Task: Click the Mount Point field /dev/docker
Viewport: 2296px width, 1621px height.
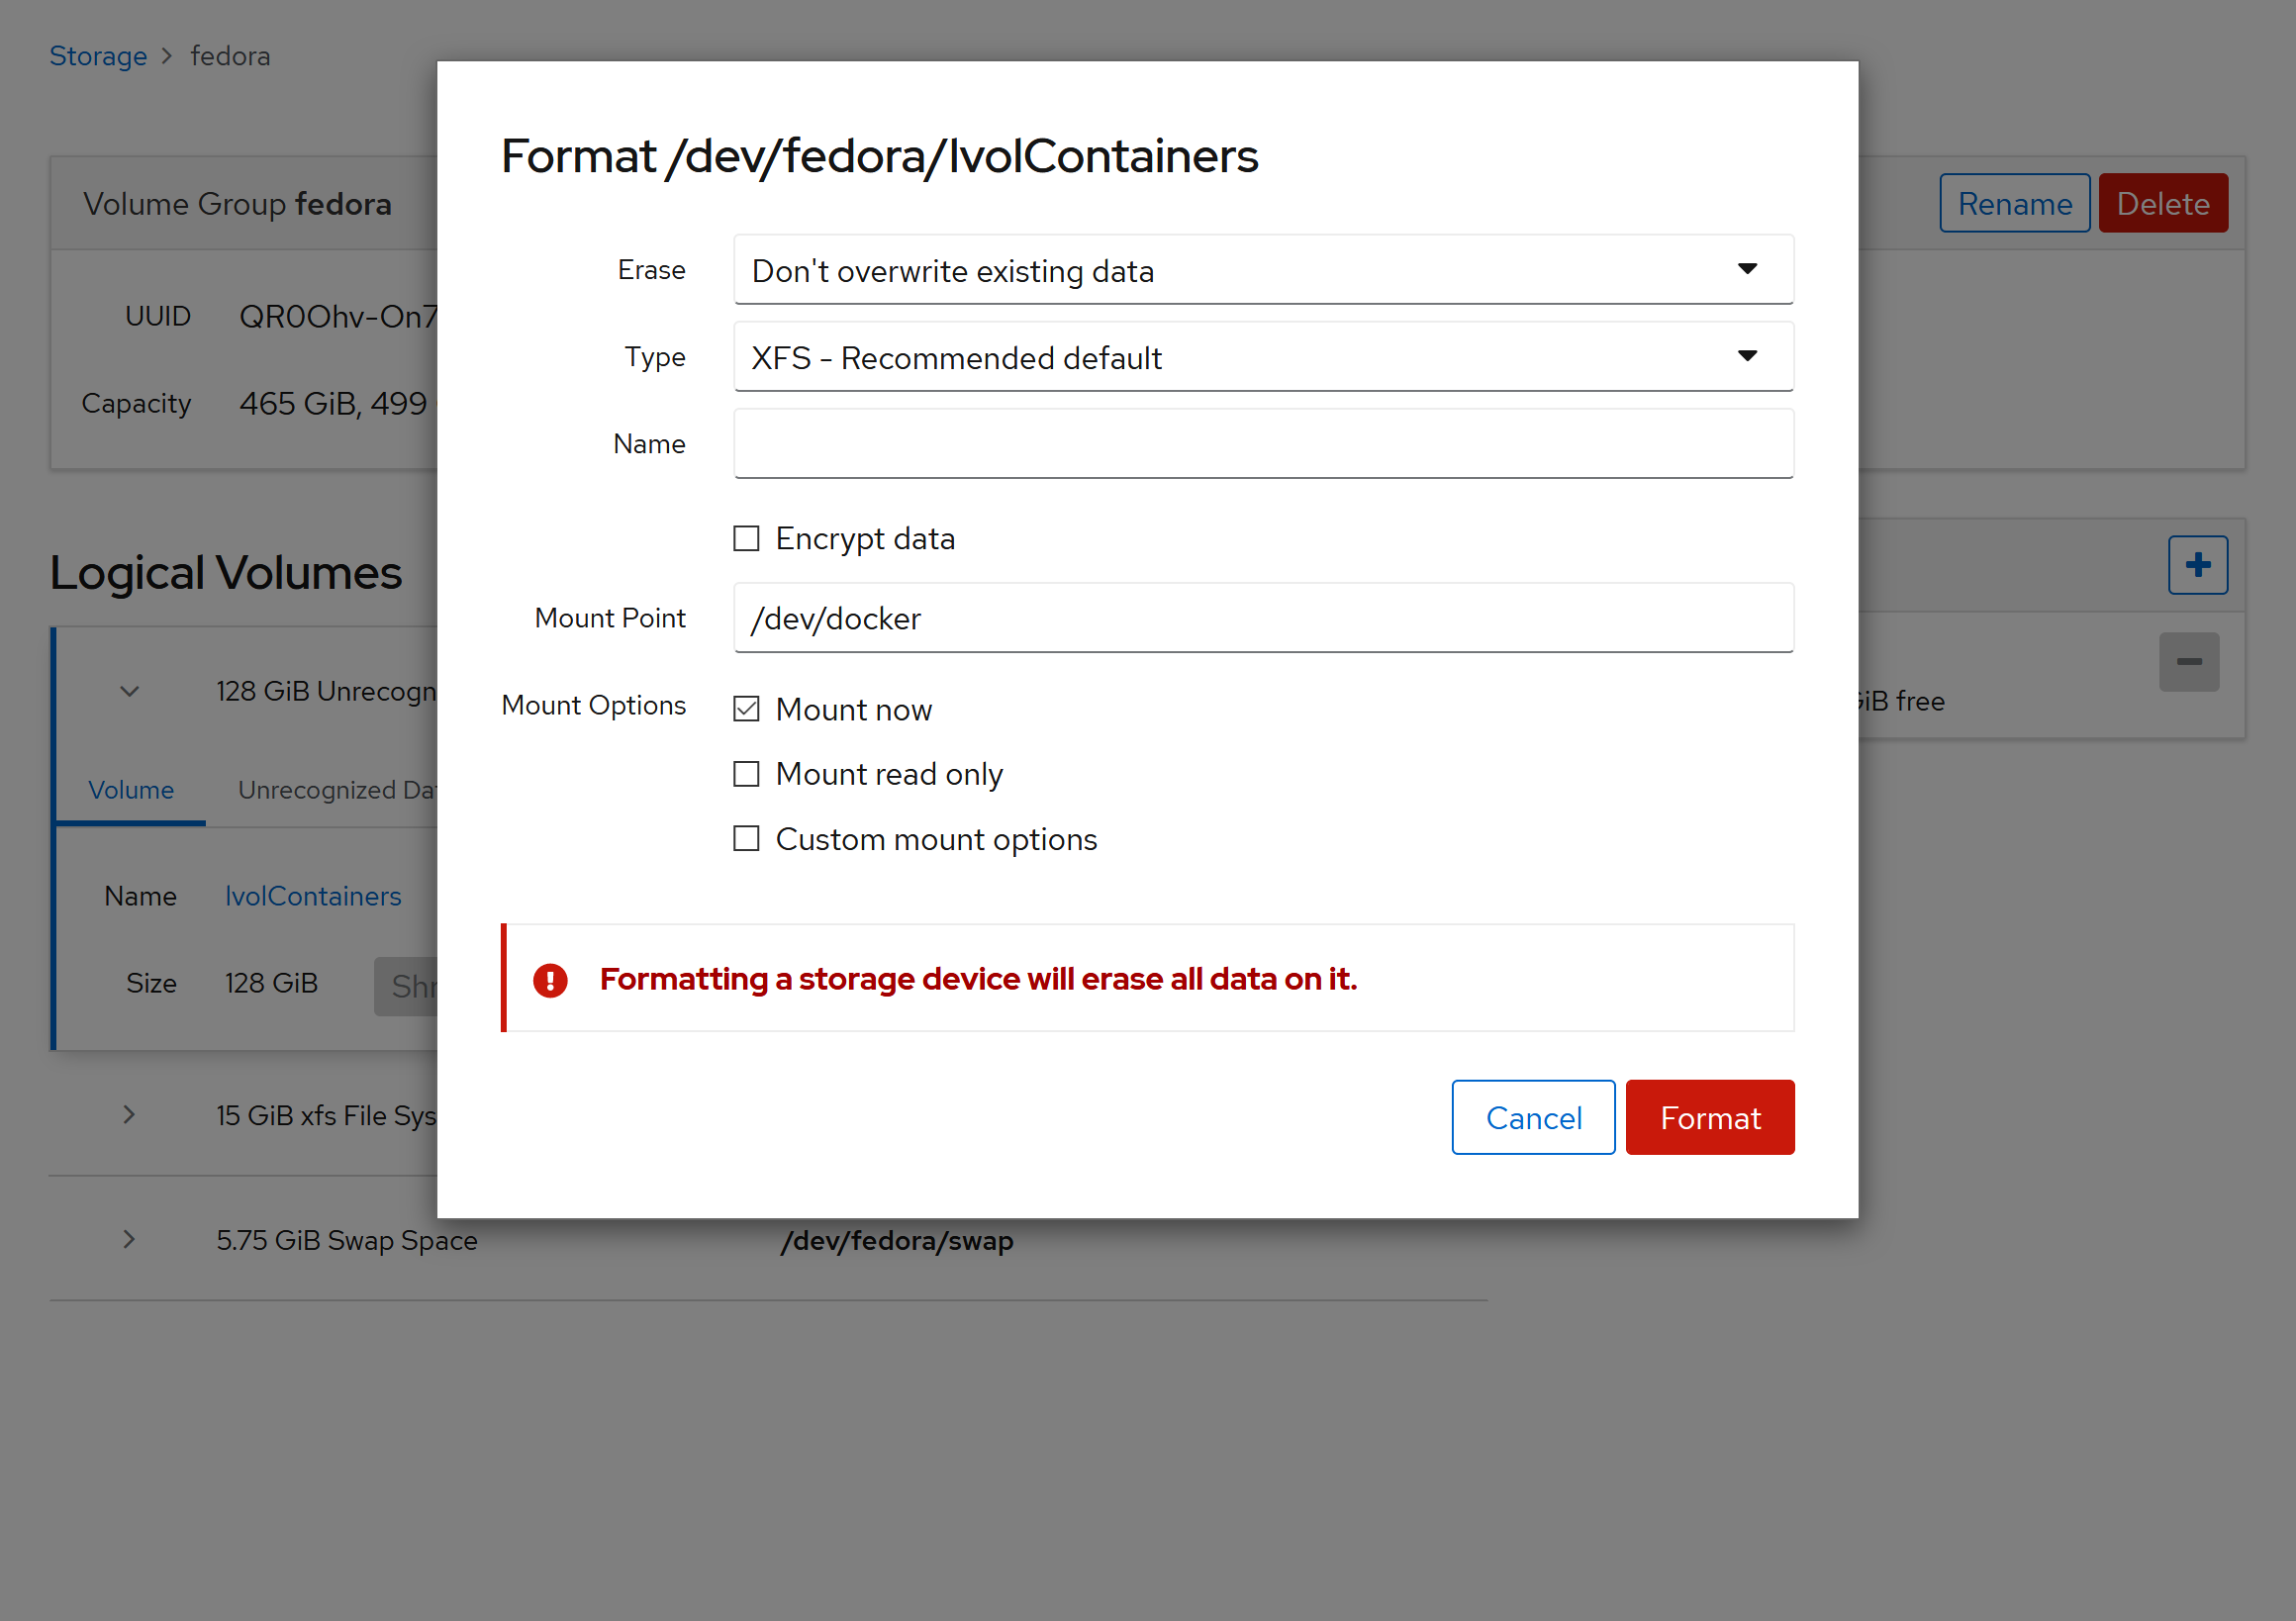Action: [x=1262, y=618]
